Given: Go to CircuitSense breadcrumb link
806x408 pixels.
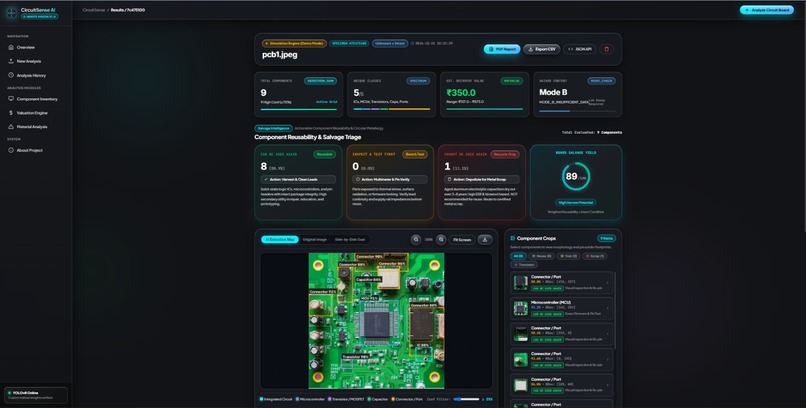Looking at the screenshot, I should pyautogui.click(x=93, y=10).
